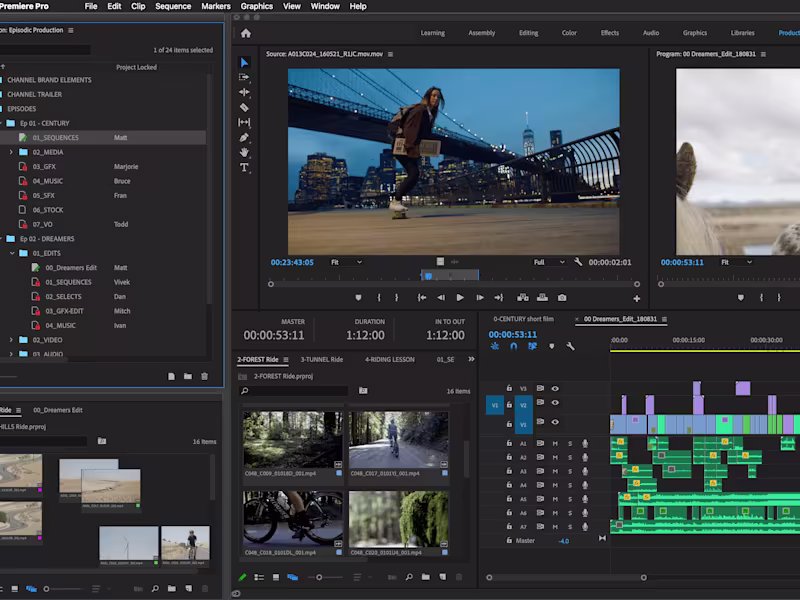Expand the 02_MEDIA folder
800x600 pixels.
click(x=11, y=152)
